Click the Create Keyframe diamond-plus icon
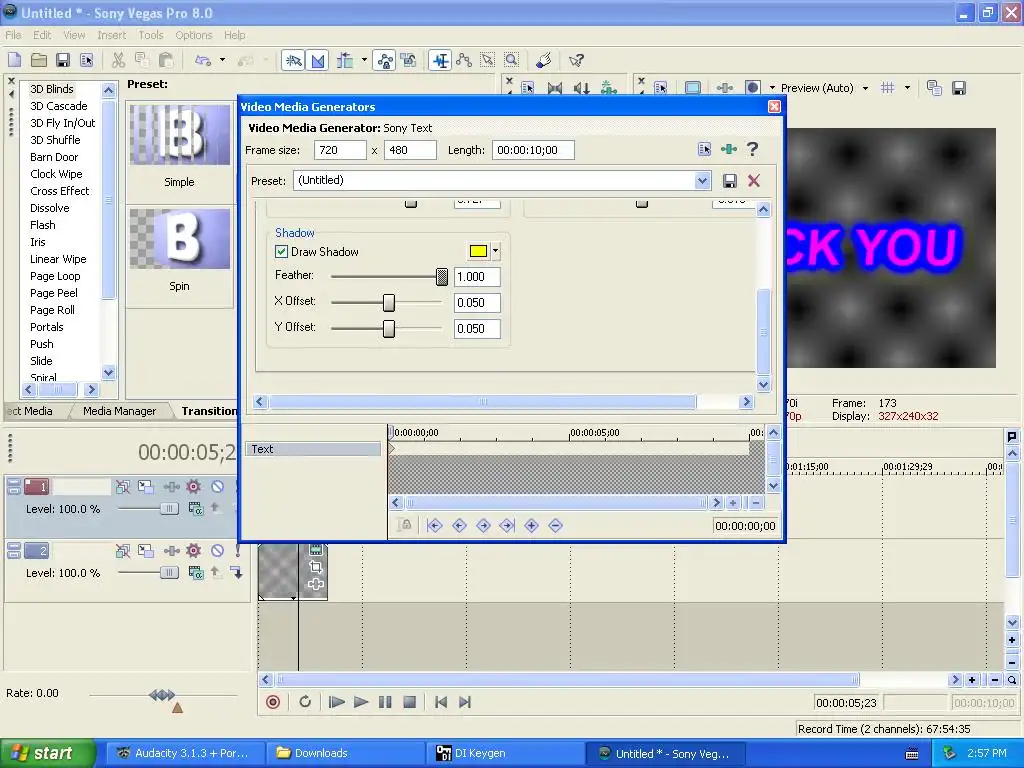The image size is (1024, 768). tap(531, 525)
